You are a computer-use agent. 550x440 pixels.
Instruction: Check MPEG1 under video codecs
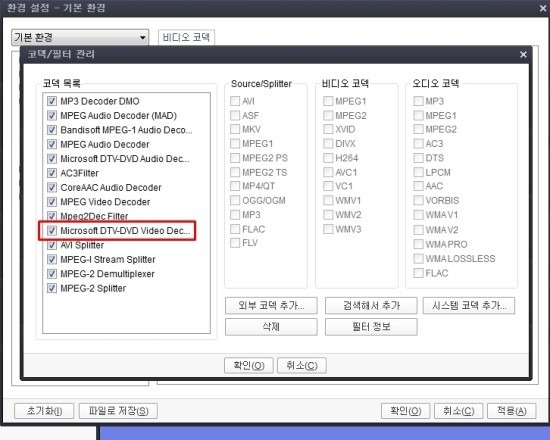(x=328, y=101)
